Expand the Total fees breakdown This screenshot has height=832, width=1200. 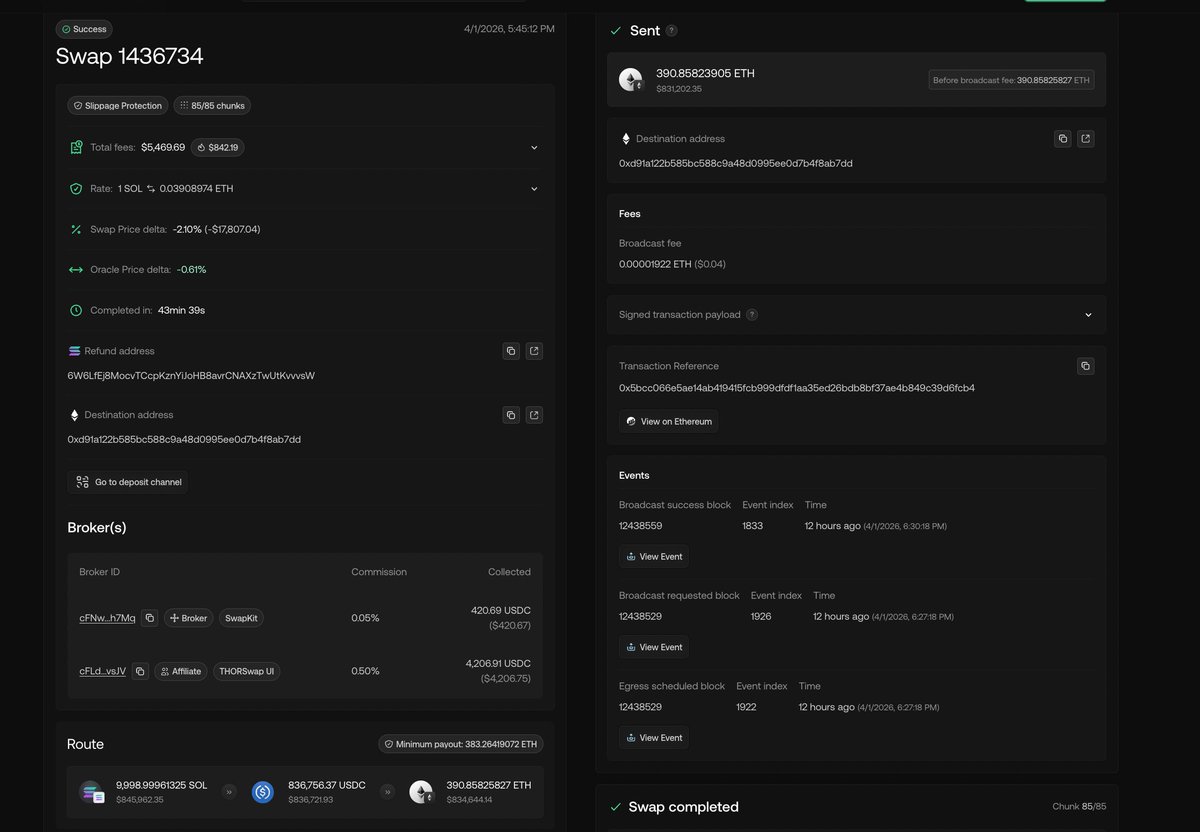(534, 147)
